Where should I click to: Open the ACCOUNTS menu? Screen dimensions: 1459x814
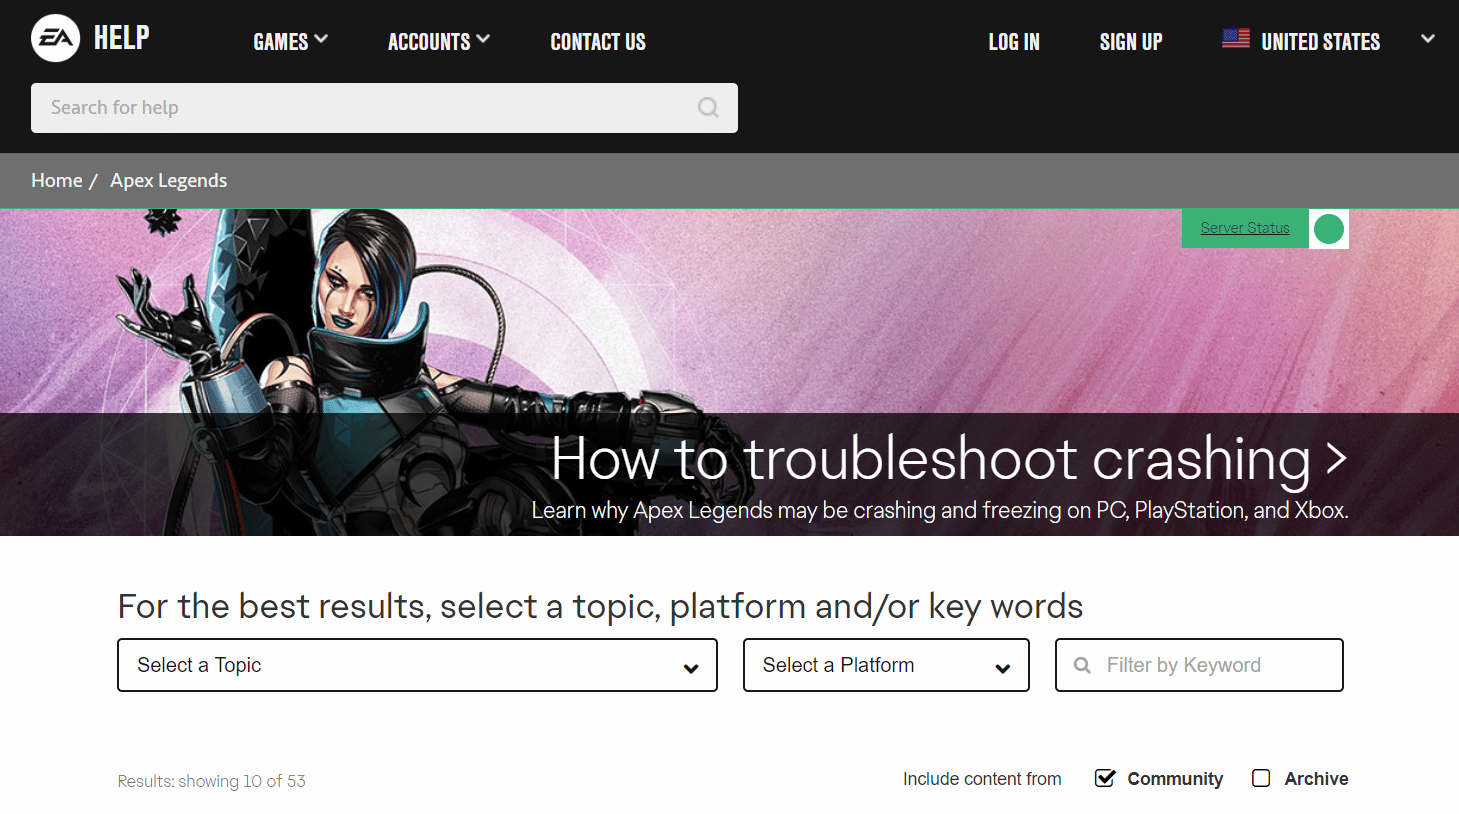pos(438,41)
